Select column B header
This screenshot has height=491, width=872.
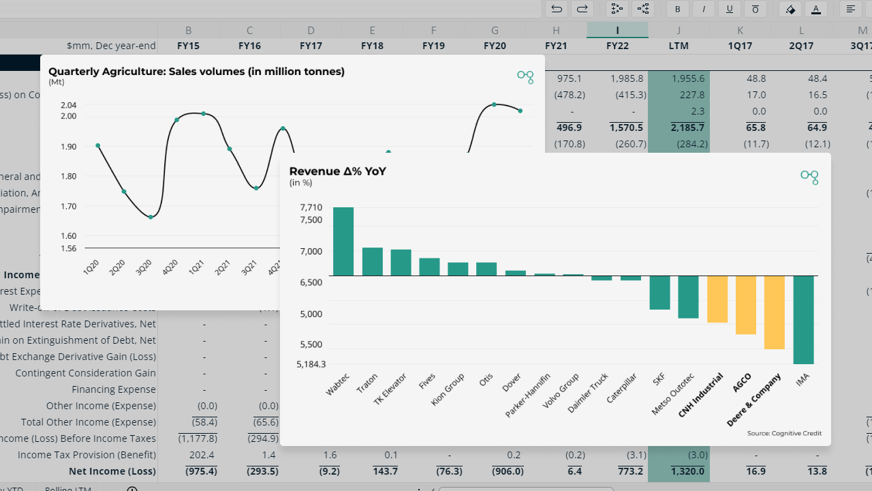click(x=189, y=30)
